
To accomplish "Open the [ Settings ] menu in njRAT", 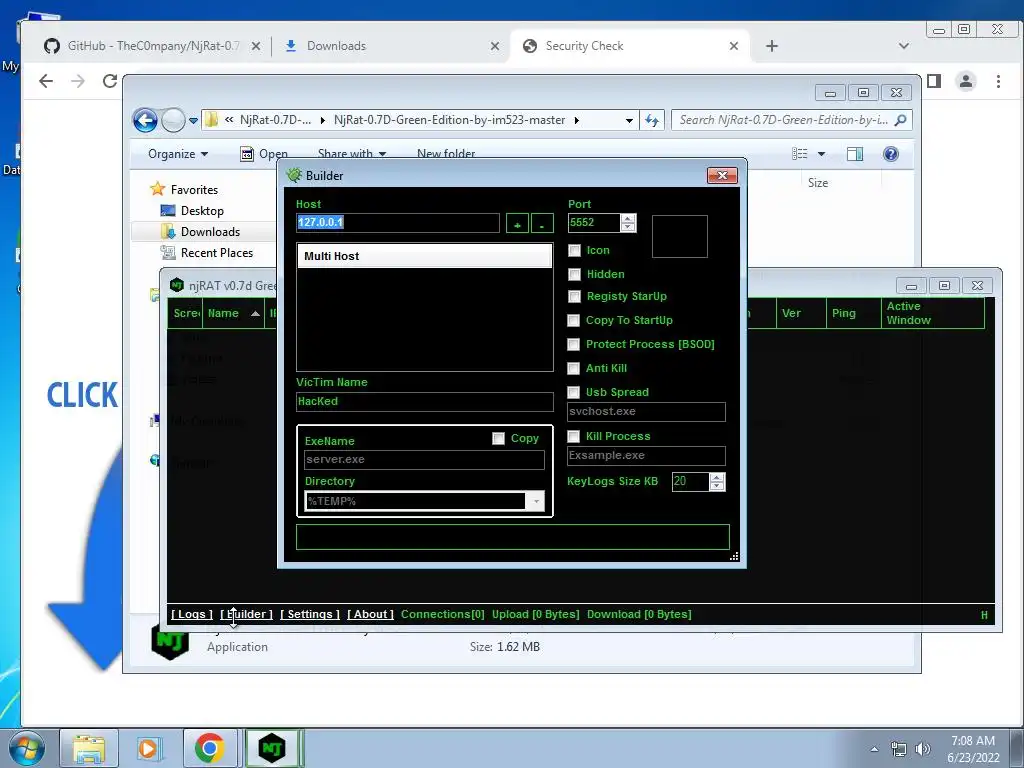I will point(310,614).
